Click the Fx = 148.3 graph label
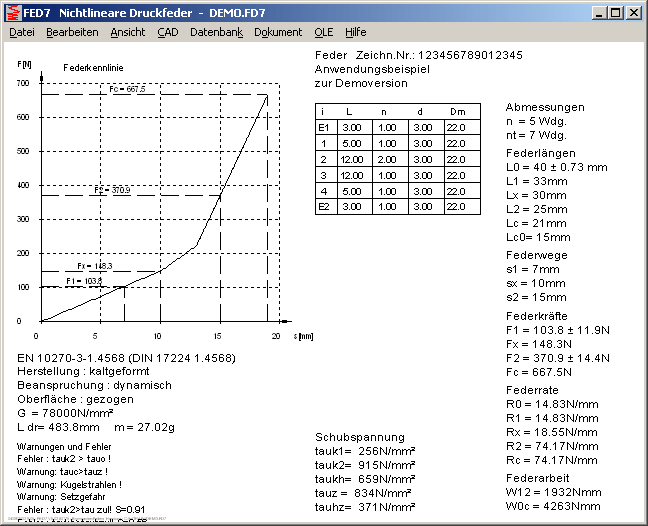Viewport: 648px width, 526px height. (x=96, y=267)
